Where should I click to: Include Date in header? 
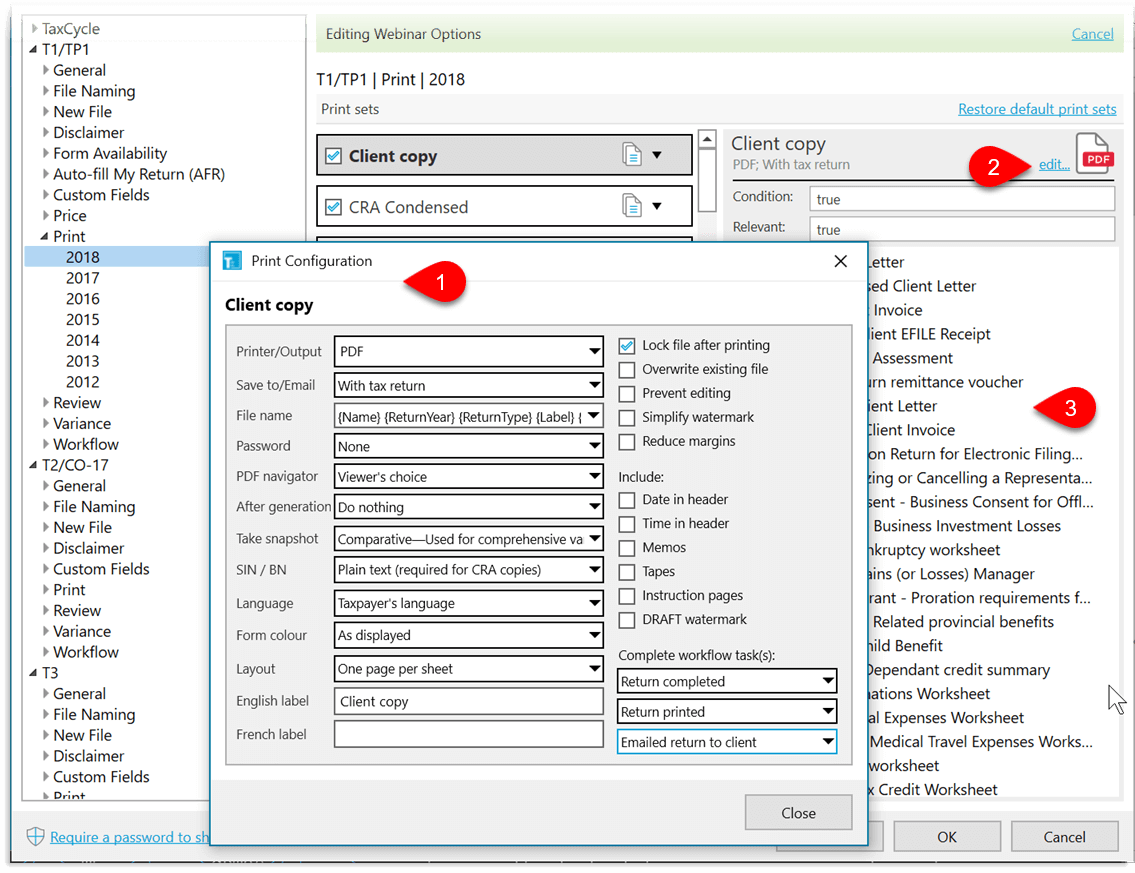click(627, 500)
